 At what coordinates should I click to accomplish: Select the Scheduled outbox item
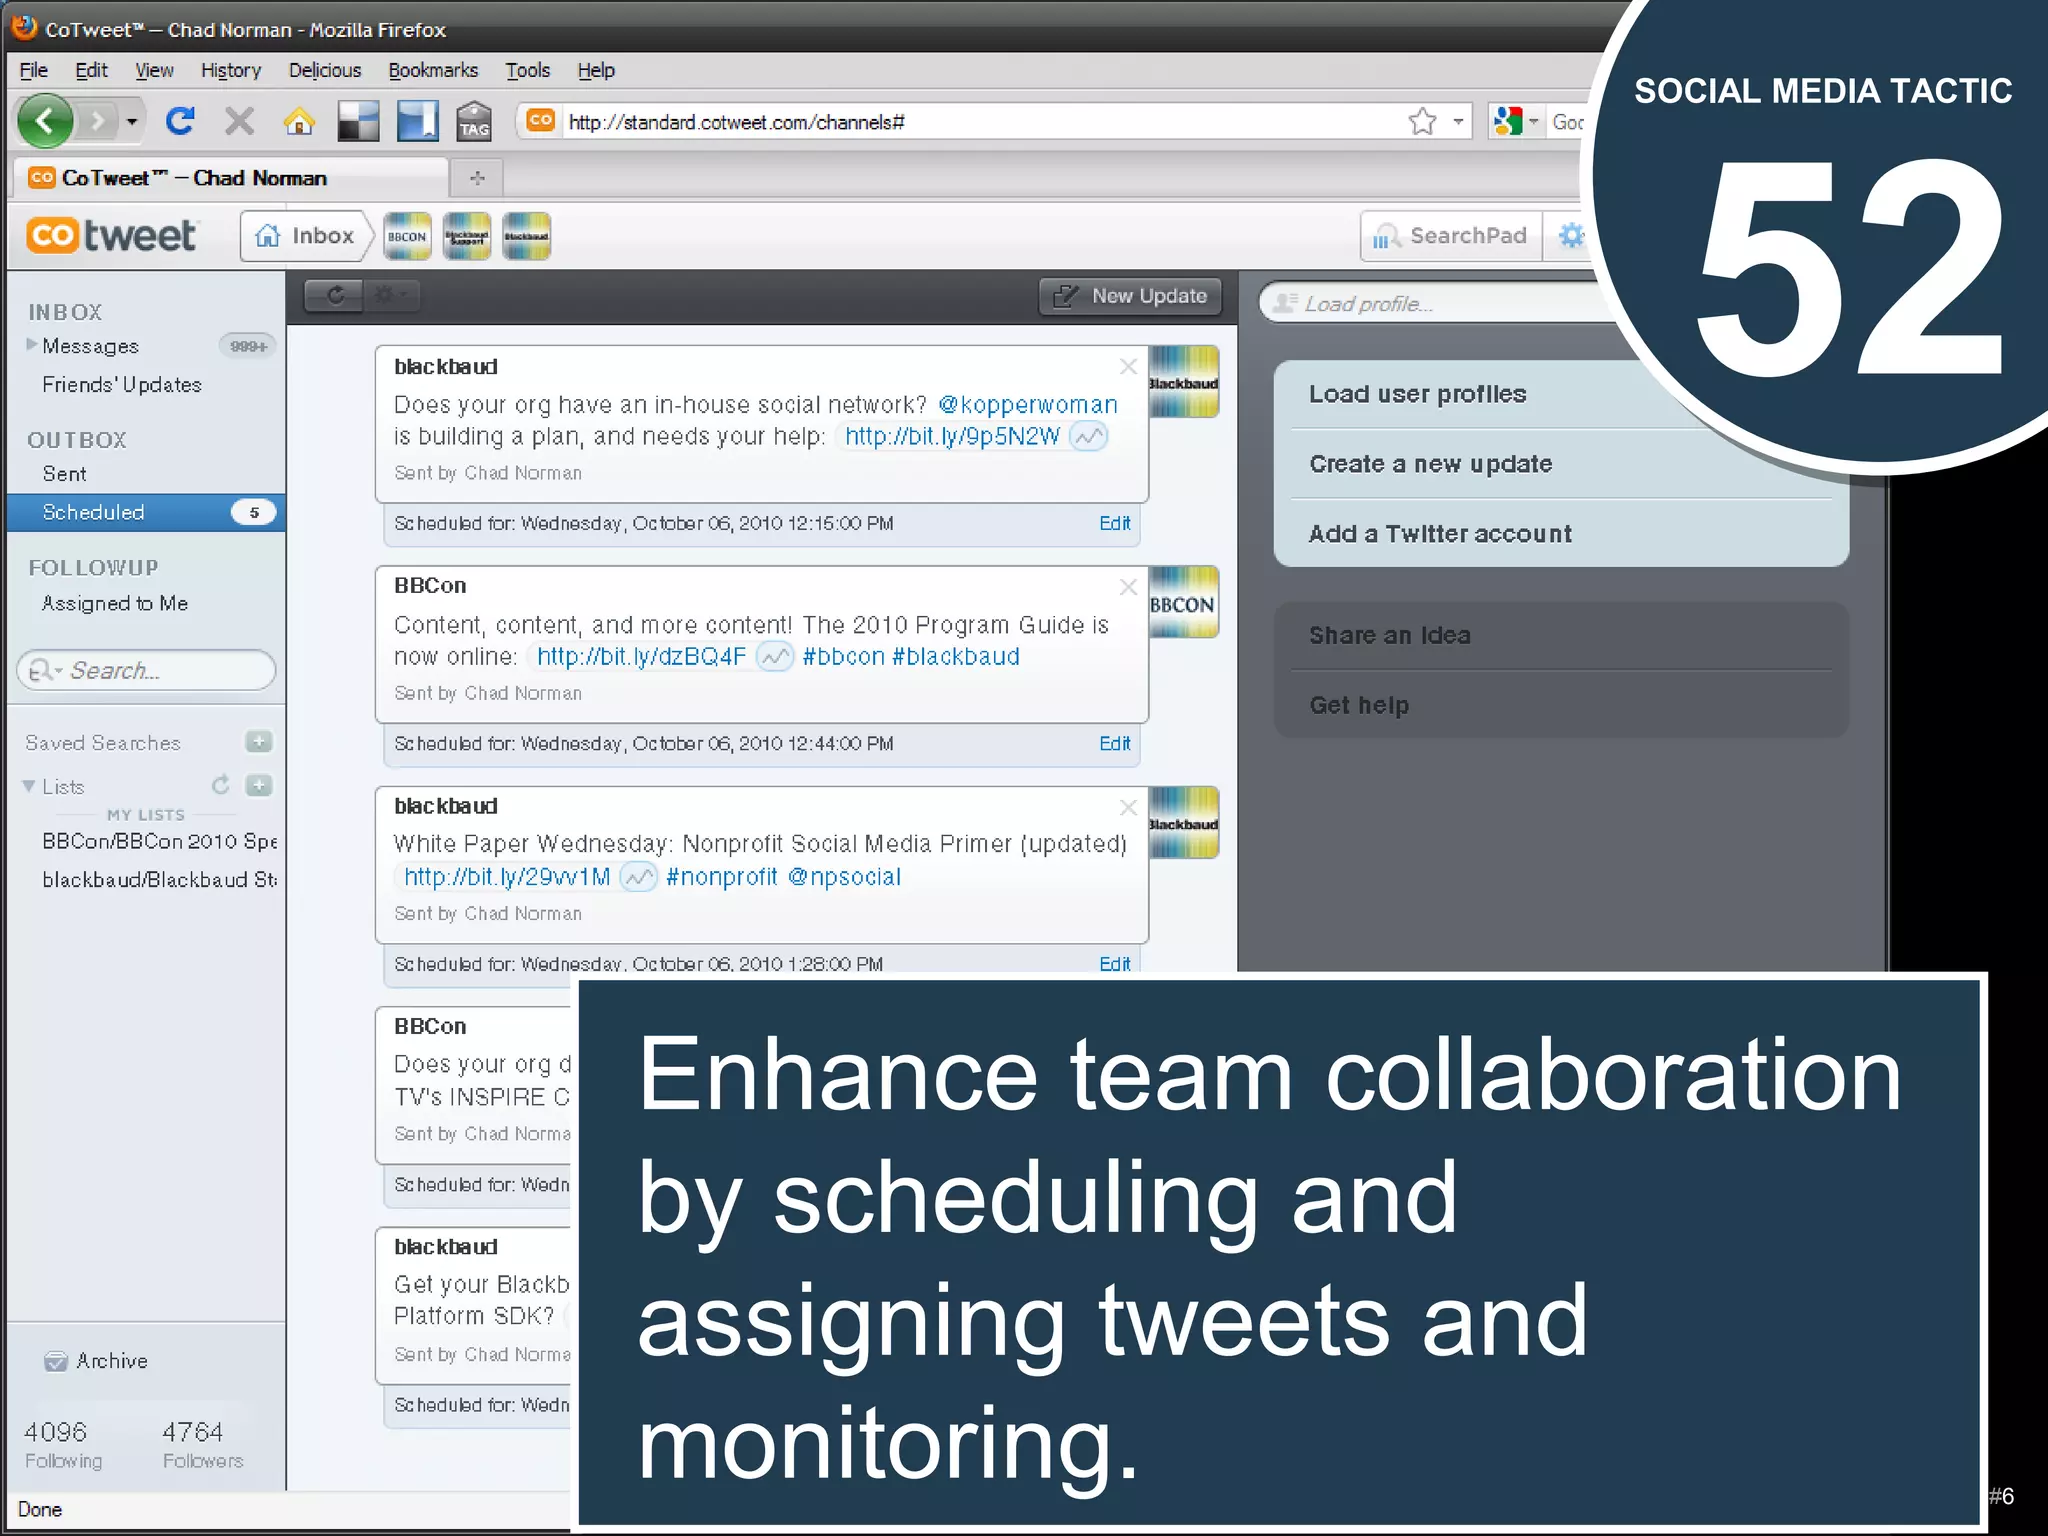146,512
